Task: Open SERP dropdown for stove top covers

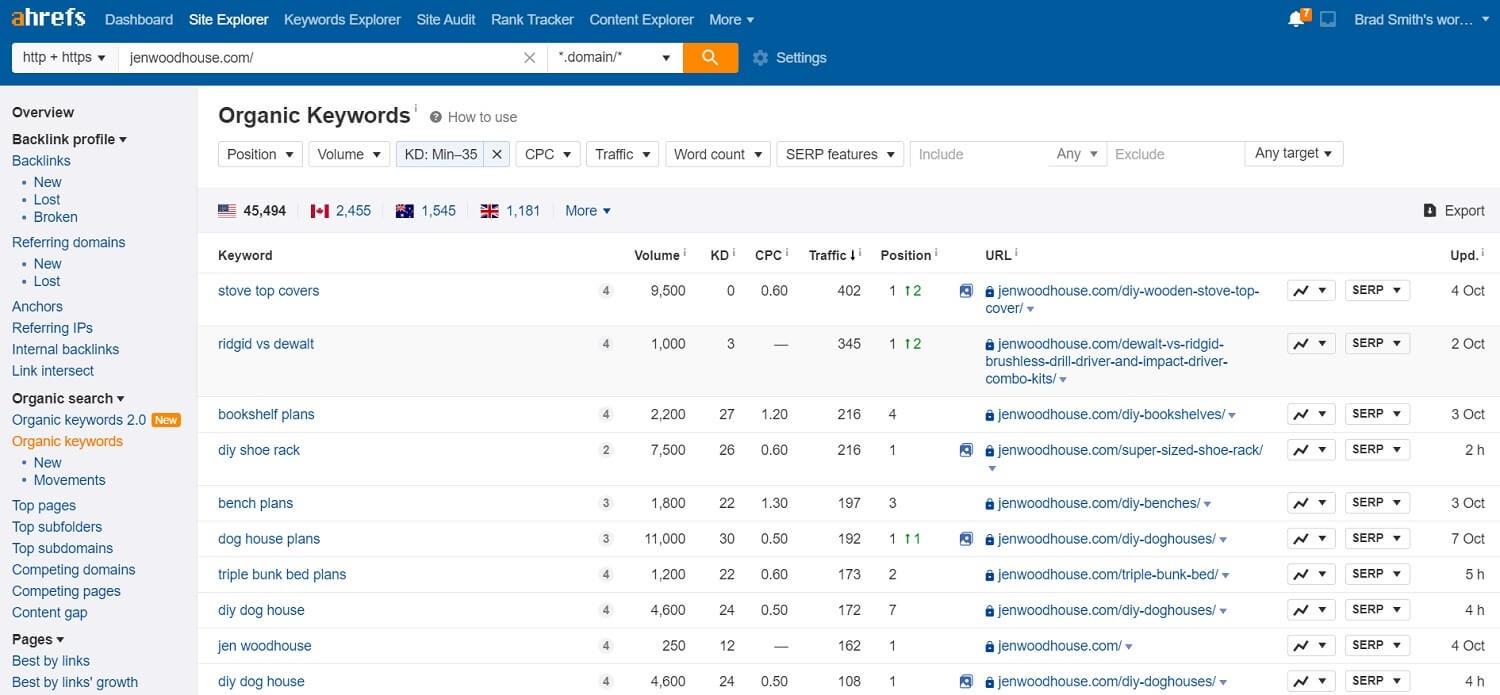Action: [1378, 290]
